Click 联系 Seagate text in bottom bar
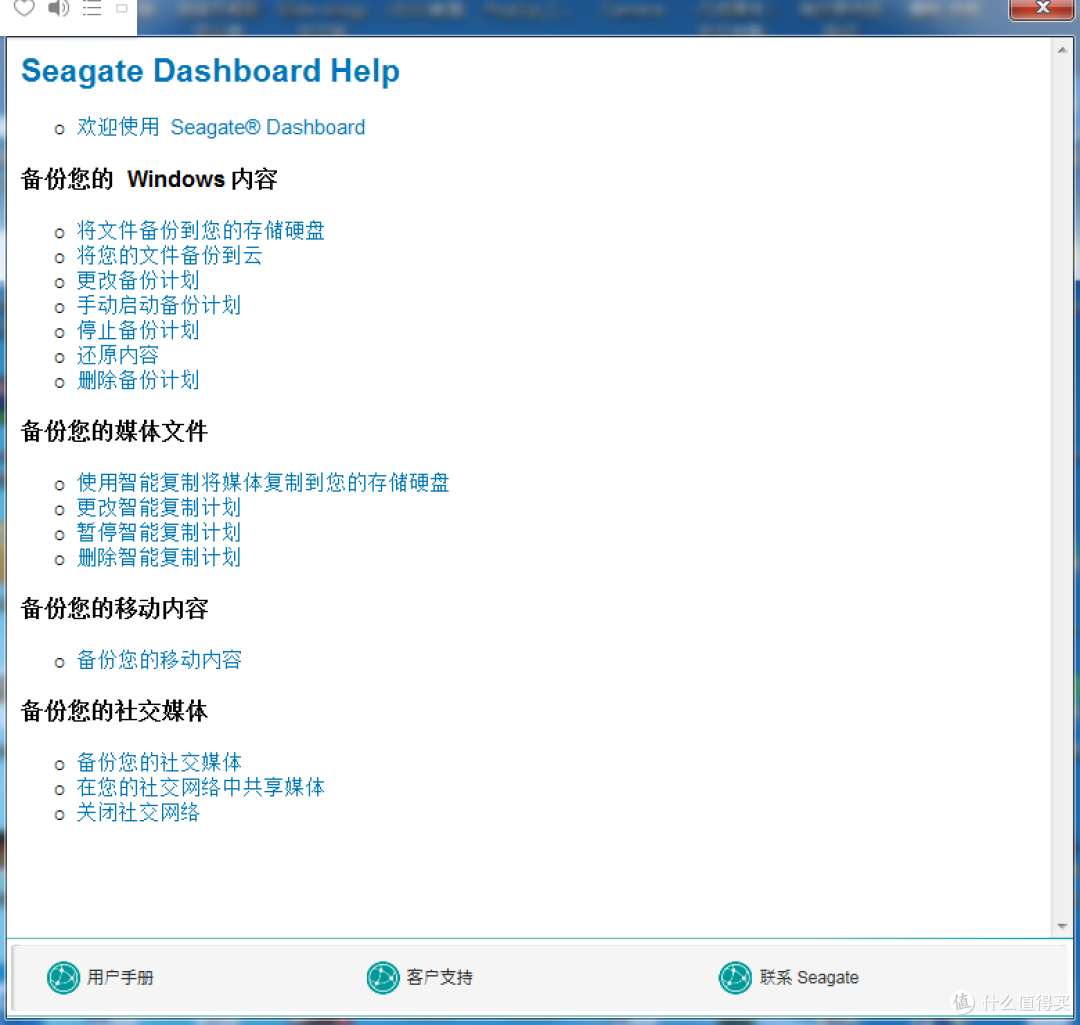 pos(809,977)
